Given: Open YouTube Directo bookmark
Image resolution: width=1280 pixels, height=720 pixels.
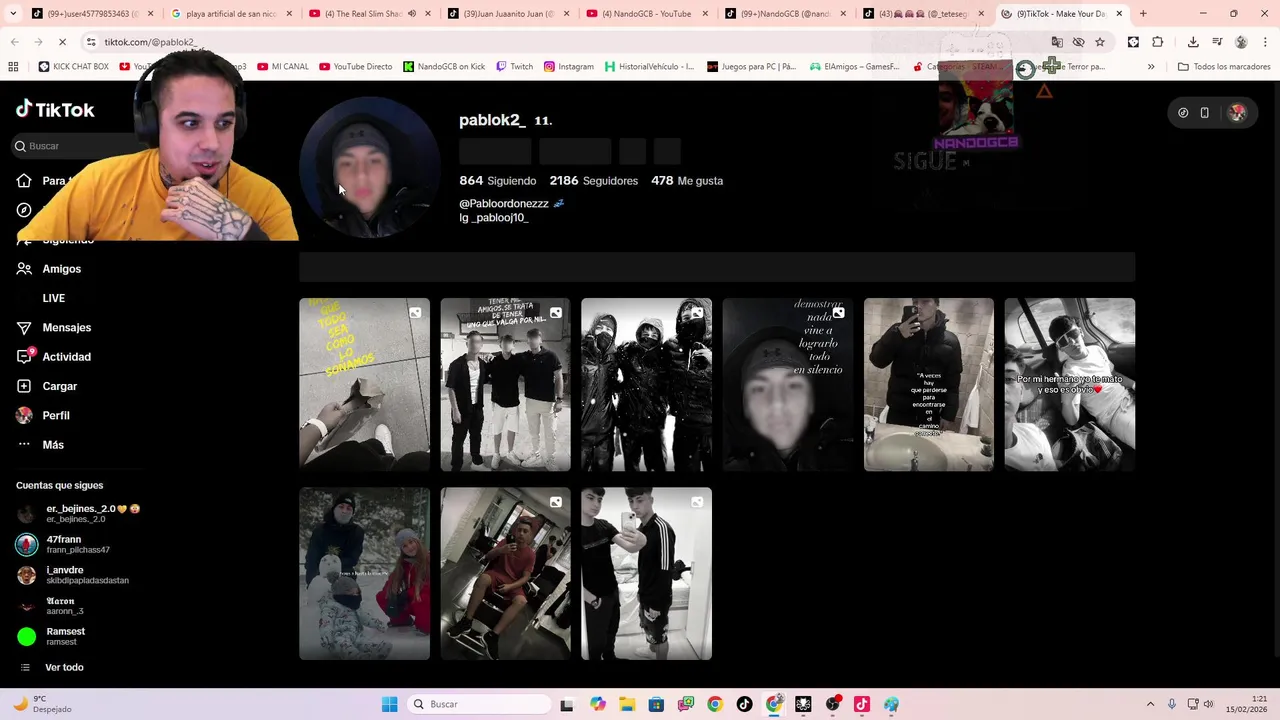Looking at the screenshot, I should coord(356,67).
